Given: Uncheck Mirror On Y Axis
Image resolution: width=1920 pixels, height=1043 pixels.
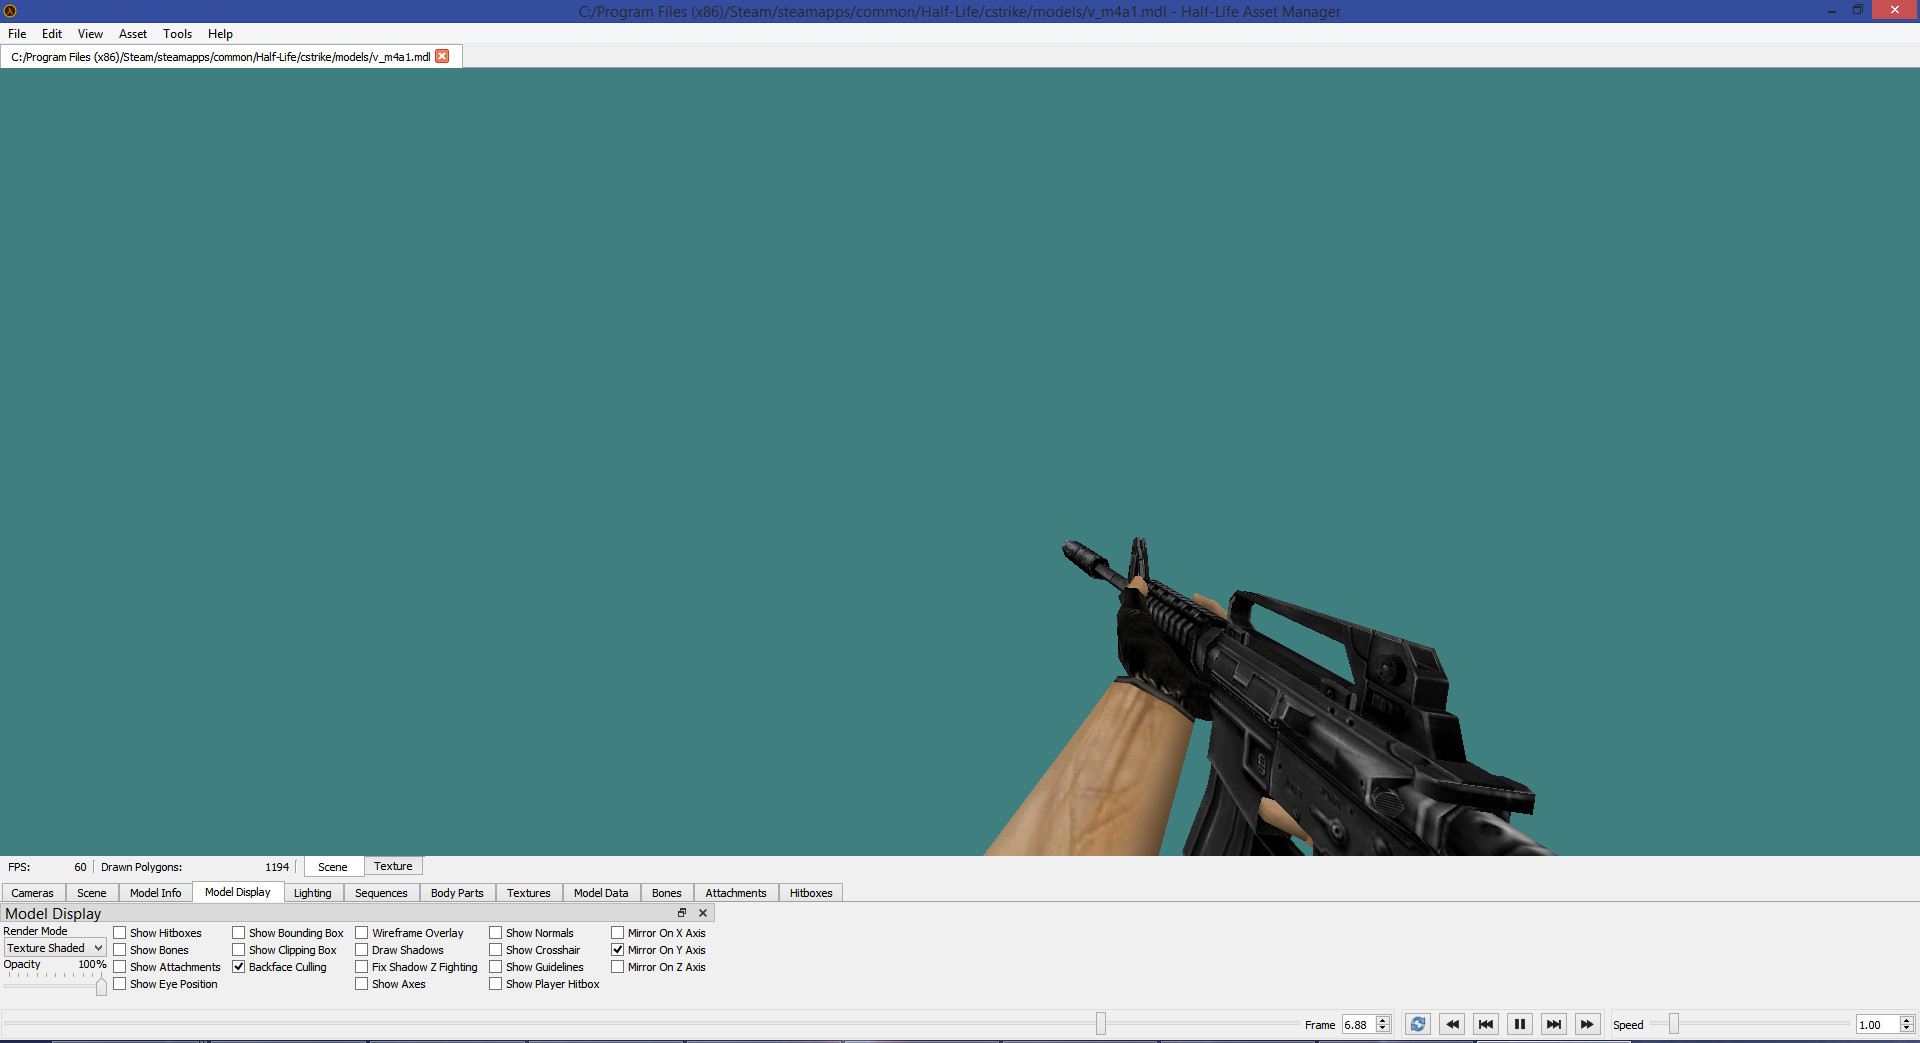Looking at the screenshot, I should pyautogui.click(x=617, y=949).
